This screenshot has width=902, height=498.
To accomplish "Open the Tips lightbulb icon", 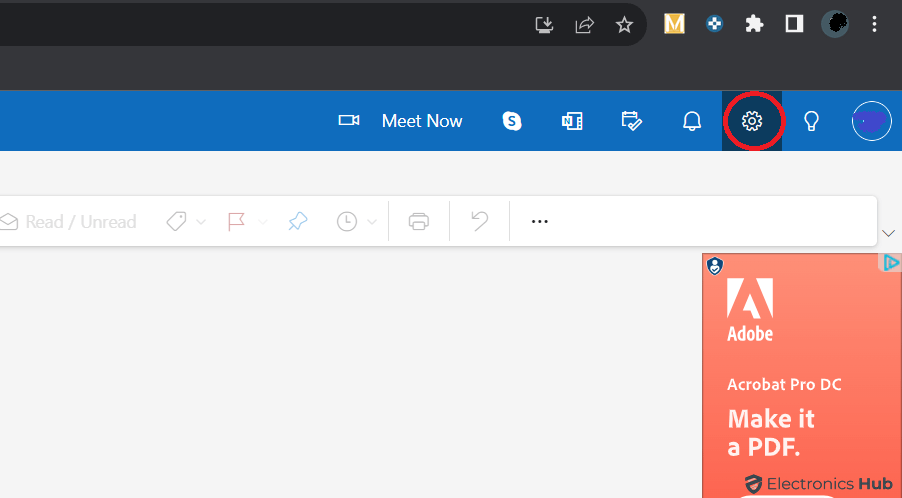I will (x=812, y=121).
